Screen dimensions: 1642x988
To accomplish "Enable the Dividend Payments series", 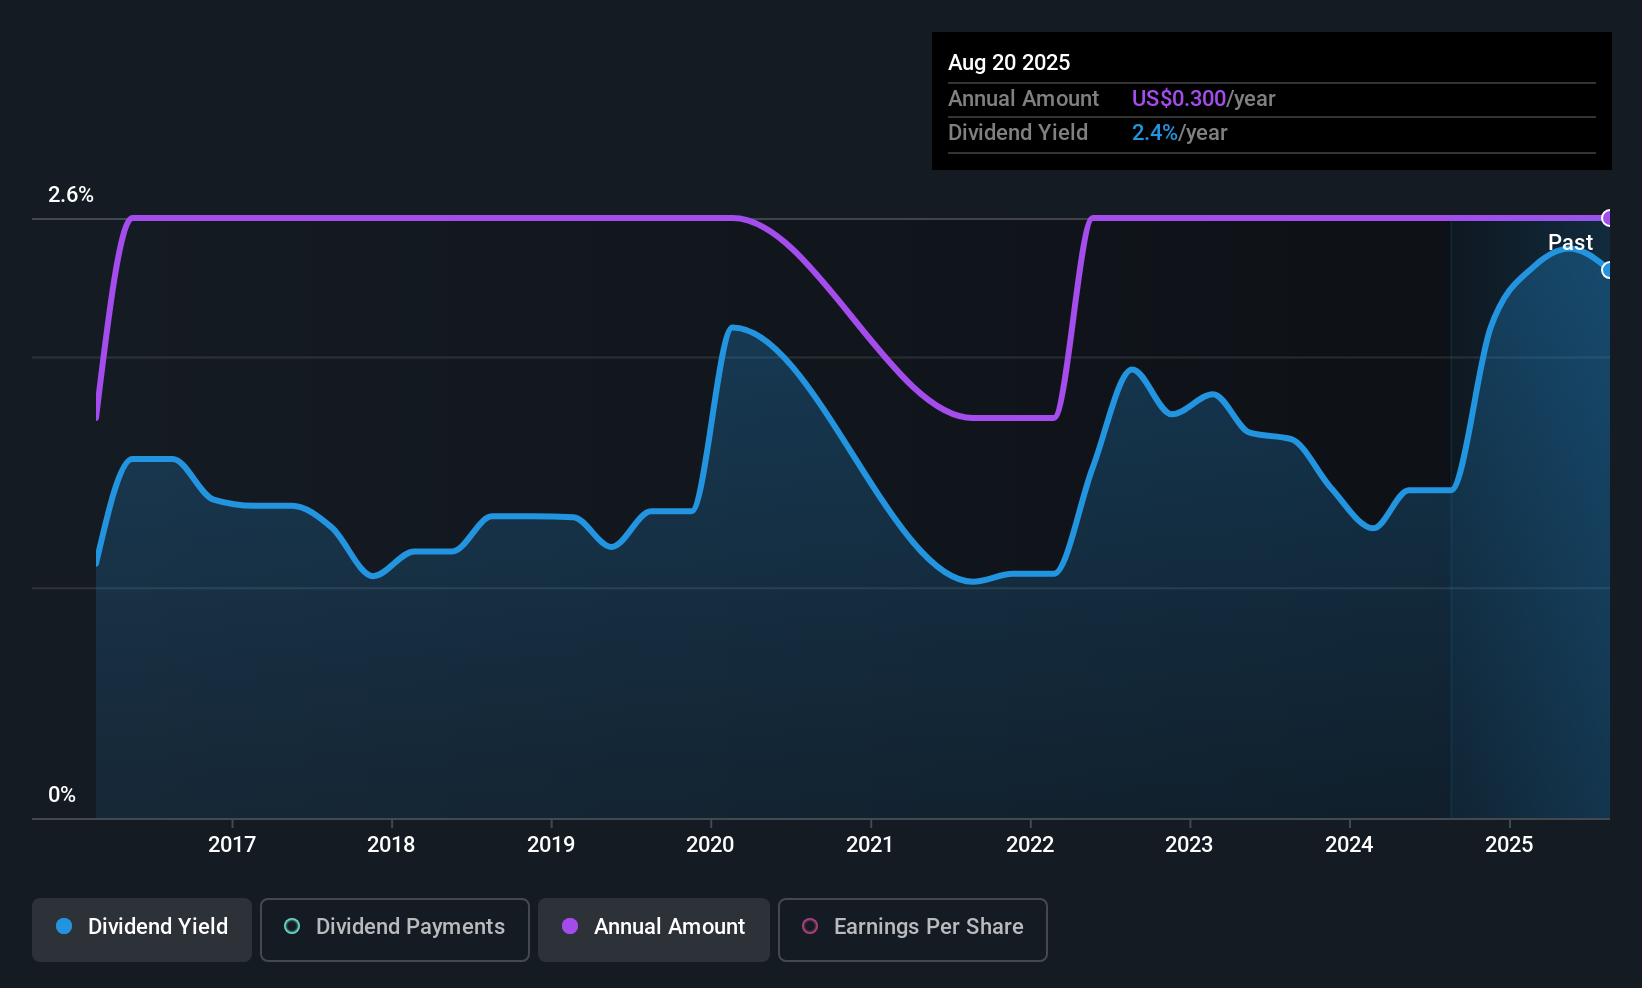I will [395, 930].
